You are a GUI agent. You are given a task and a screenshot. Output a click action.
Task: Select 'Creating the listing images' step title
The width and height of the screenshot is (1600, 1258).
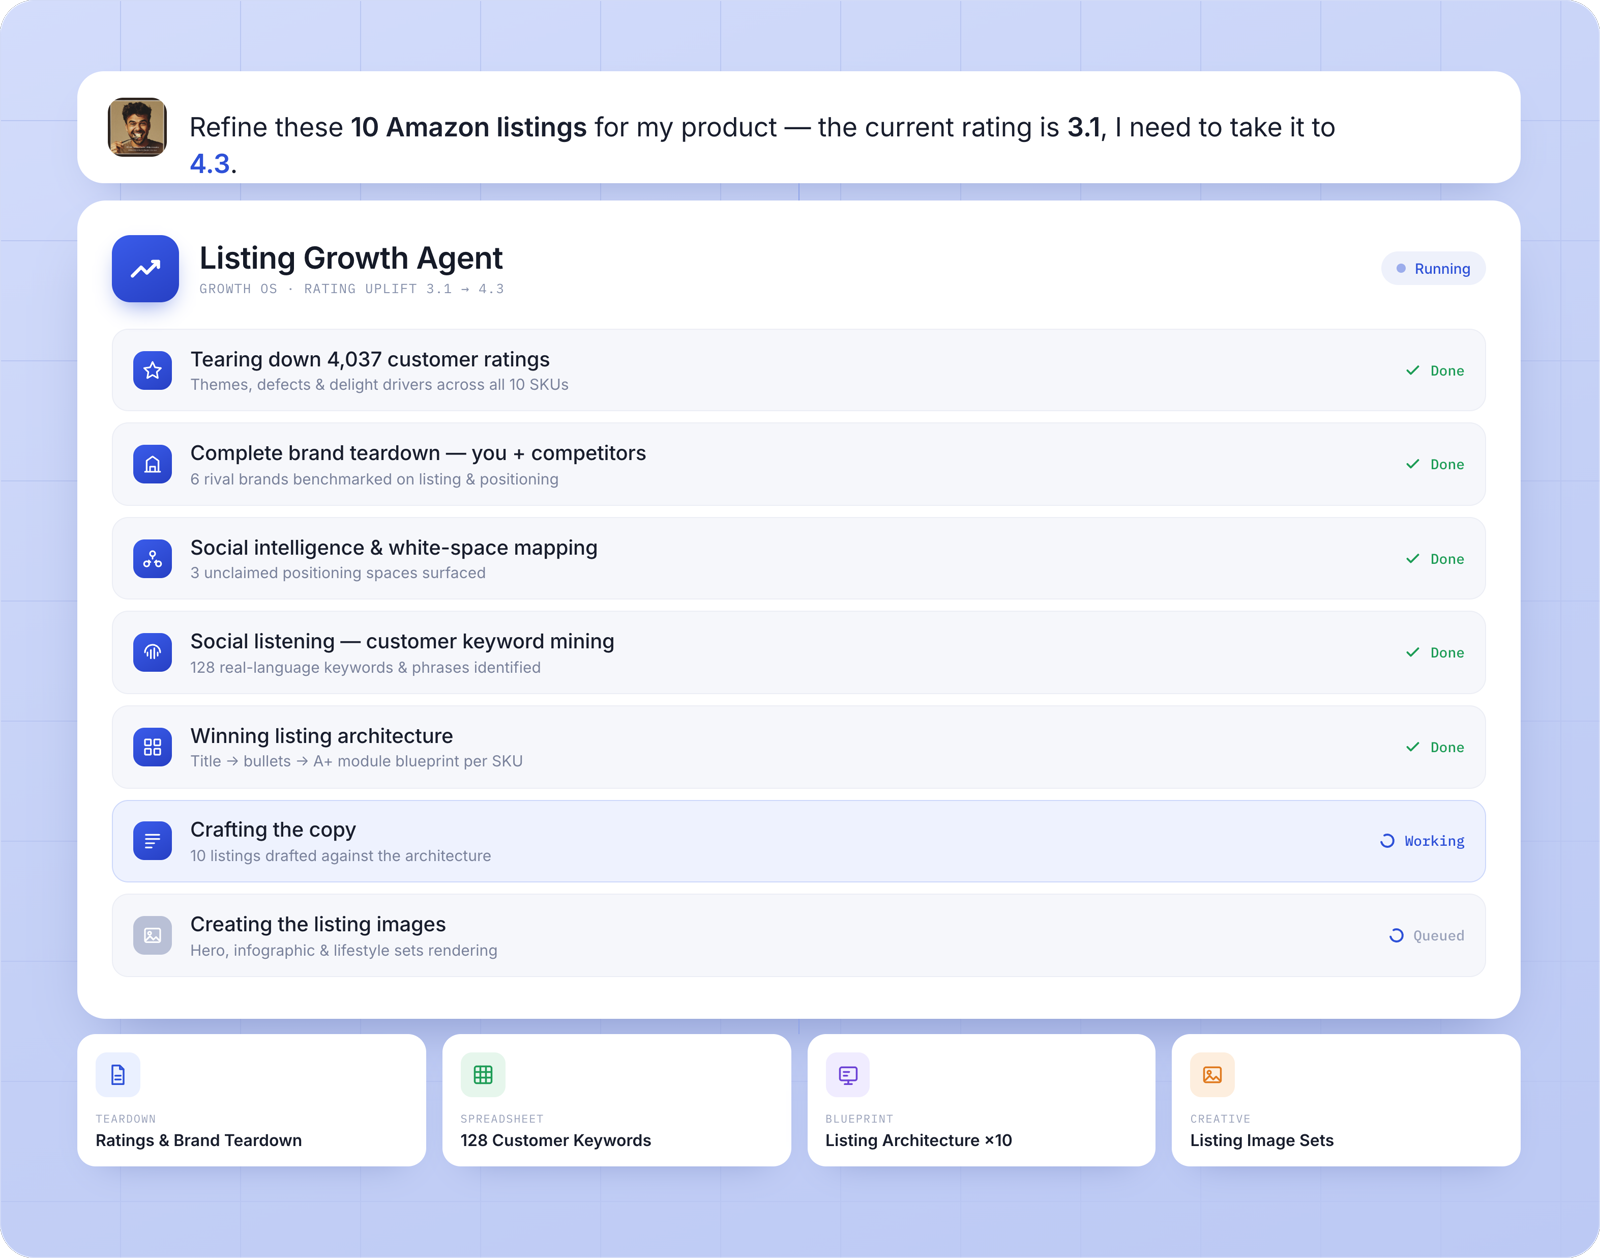pyautogui.click(x=318, y=924)
